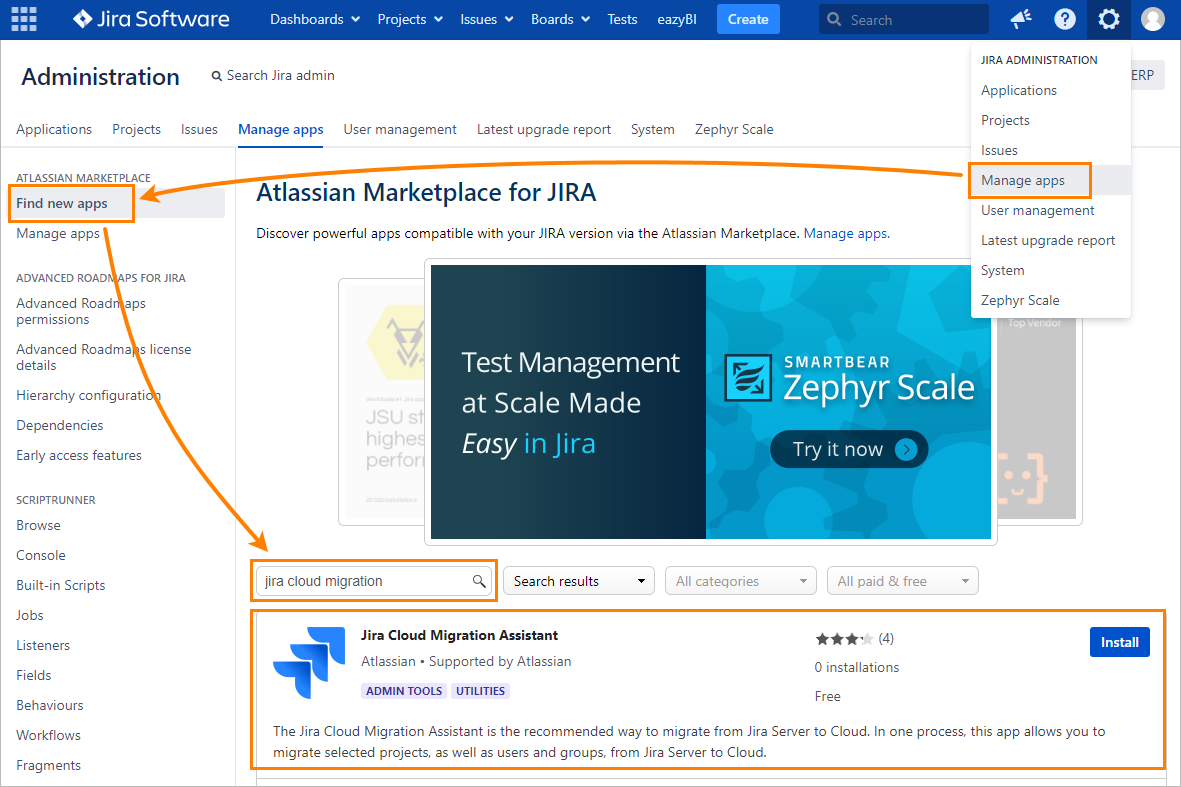
Task: Click Try it now on the Zephyr Scale banner
Action: point(849,449)
